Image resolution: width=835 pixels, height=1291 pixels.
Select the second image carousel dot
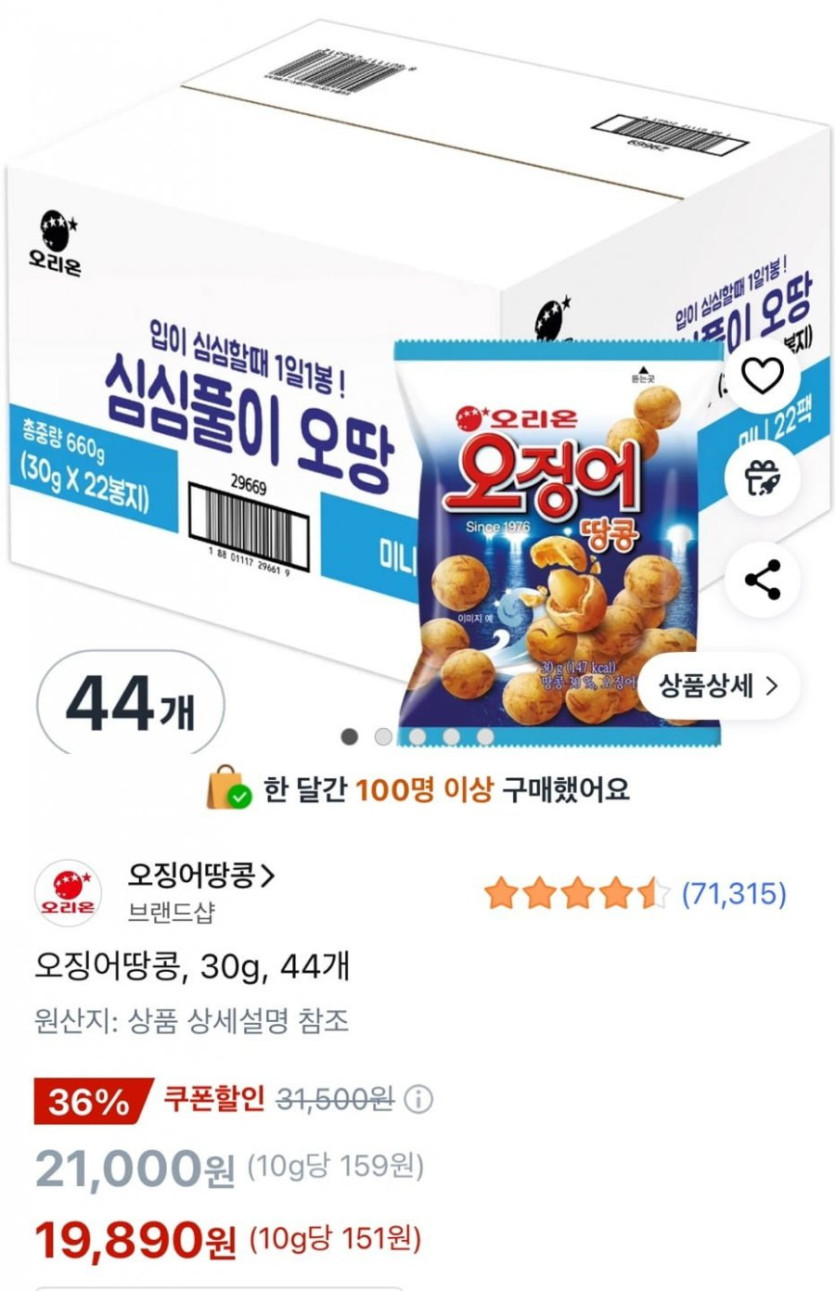383,736
